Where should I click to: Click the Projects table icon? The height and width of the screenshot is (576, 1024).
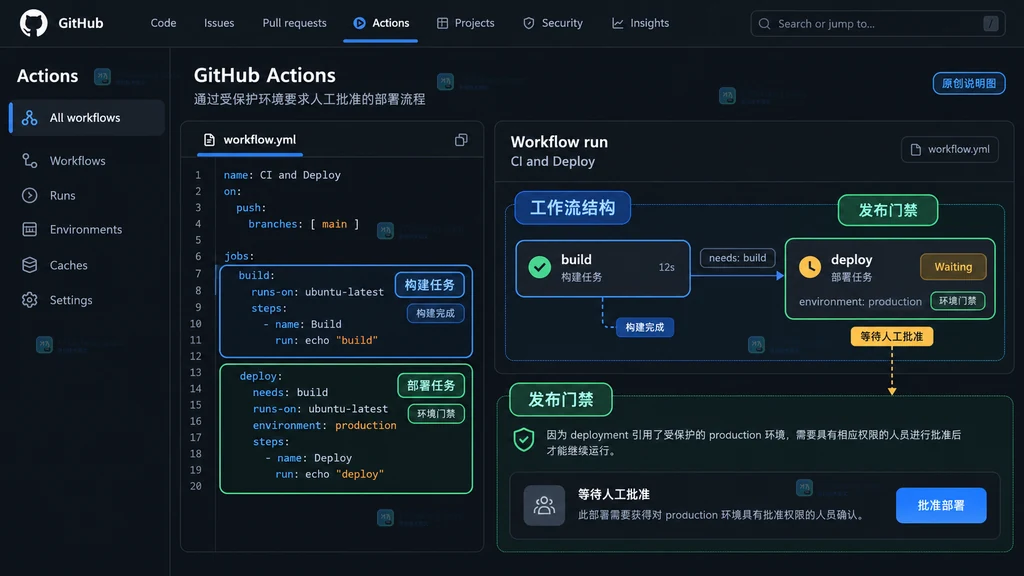point(442,23)
